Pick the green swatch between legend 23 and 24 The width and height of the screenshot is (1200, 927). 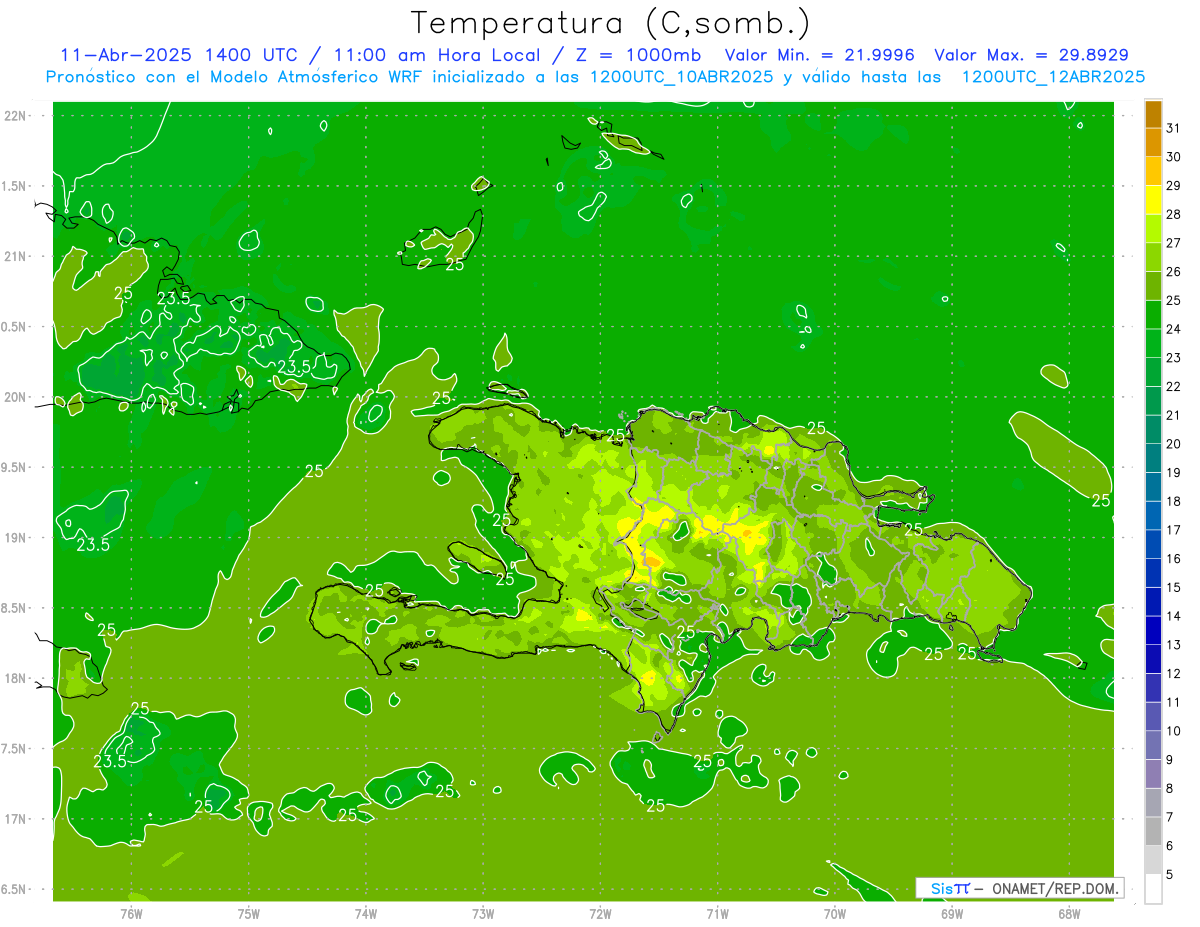[1153, 343]
